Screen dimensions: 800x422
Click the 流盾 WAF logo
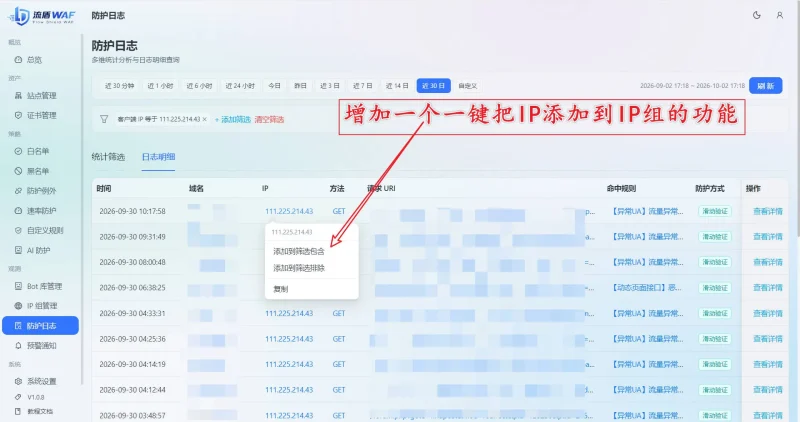pos(43,16)
